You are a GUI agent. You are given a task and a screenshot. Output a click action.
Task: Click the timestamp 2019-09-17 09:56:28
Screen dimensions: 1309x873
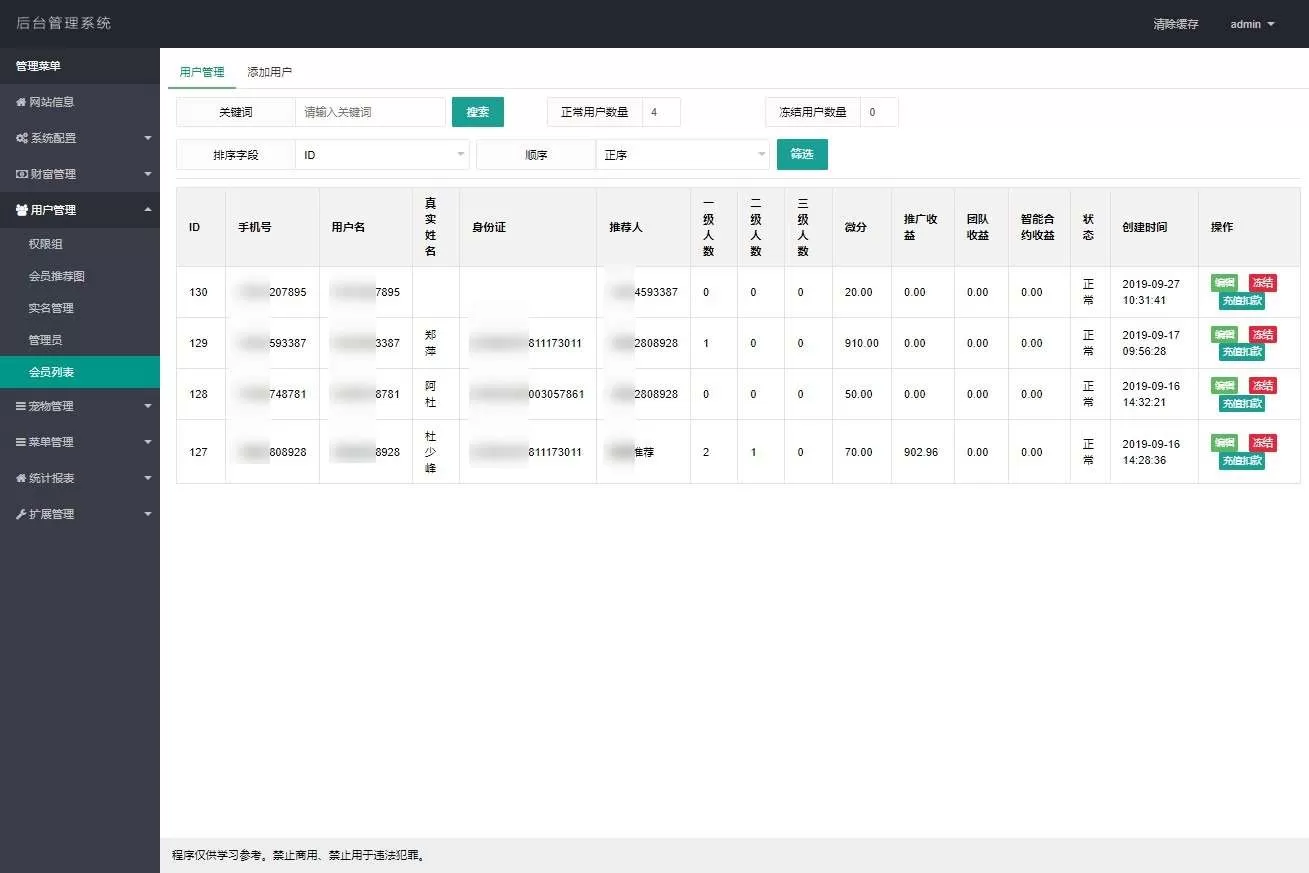click(1151, 343)
